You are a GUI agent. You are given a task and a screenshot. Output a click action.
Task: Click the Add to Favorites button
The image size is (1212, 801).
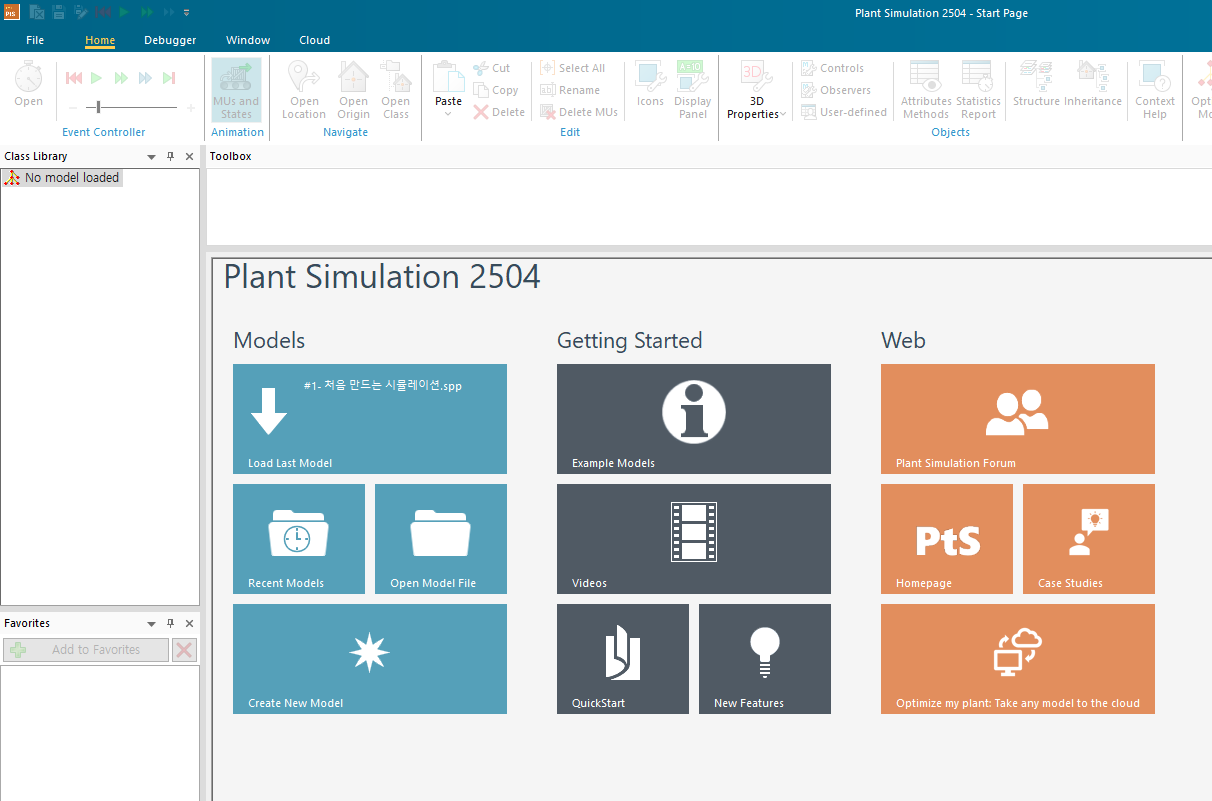coord(86,650)
